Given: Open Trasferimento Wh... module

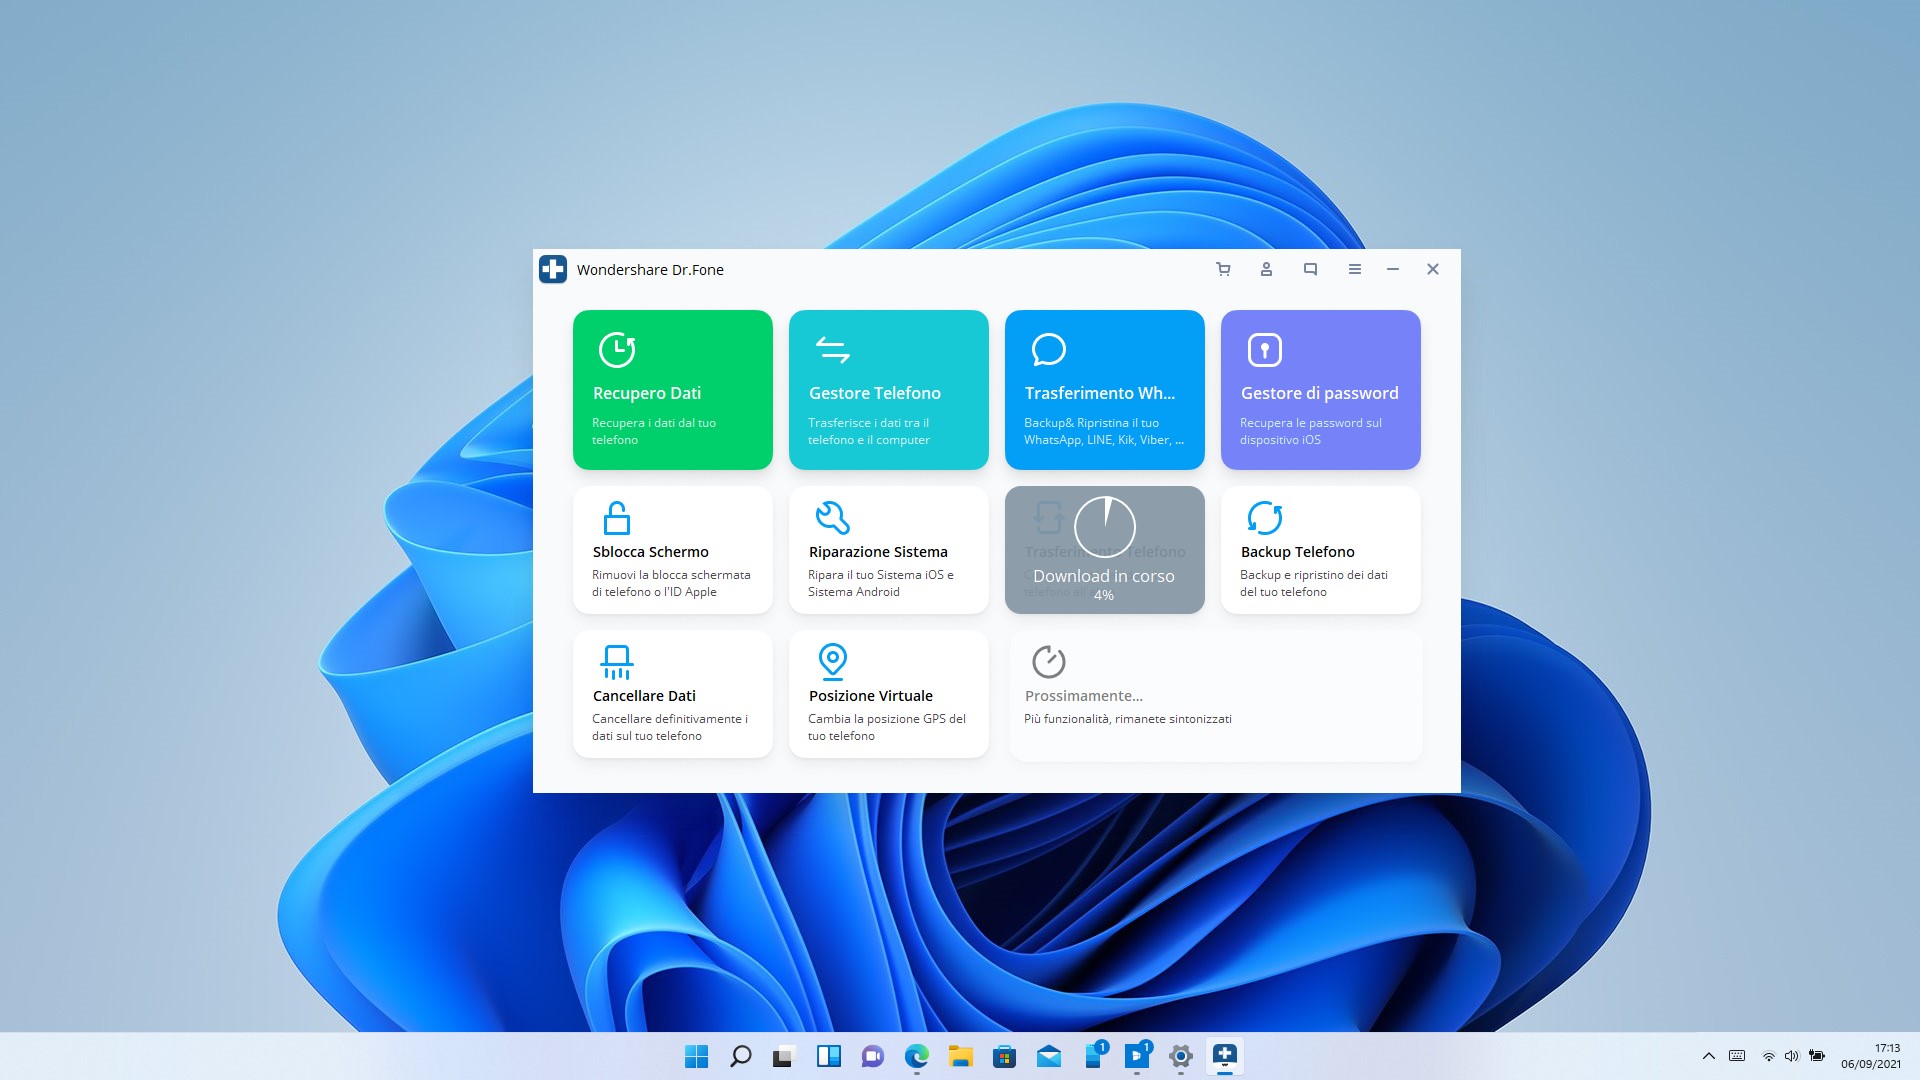Looking at the screenshot, I should 1104,390.
